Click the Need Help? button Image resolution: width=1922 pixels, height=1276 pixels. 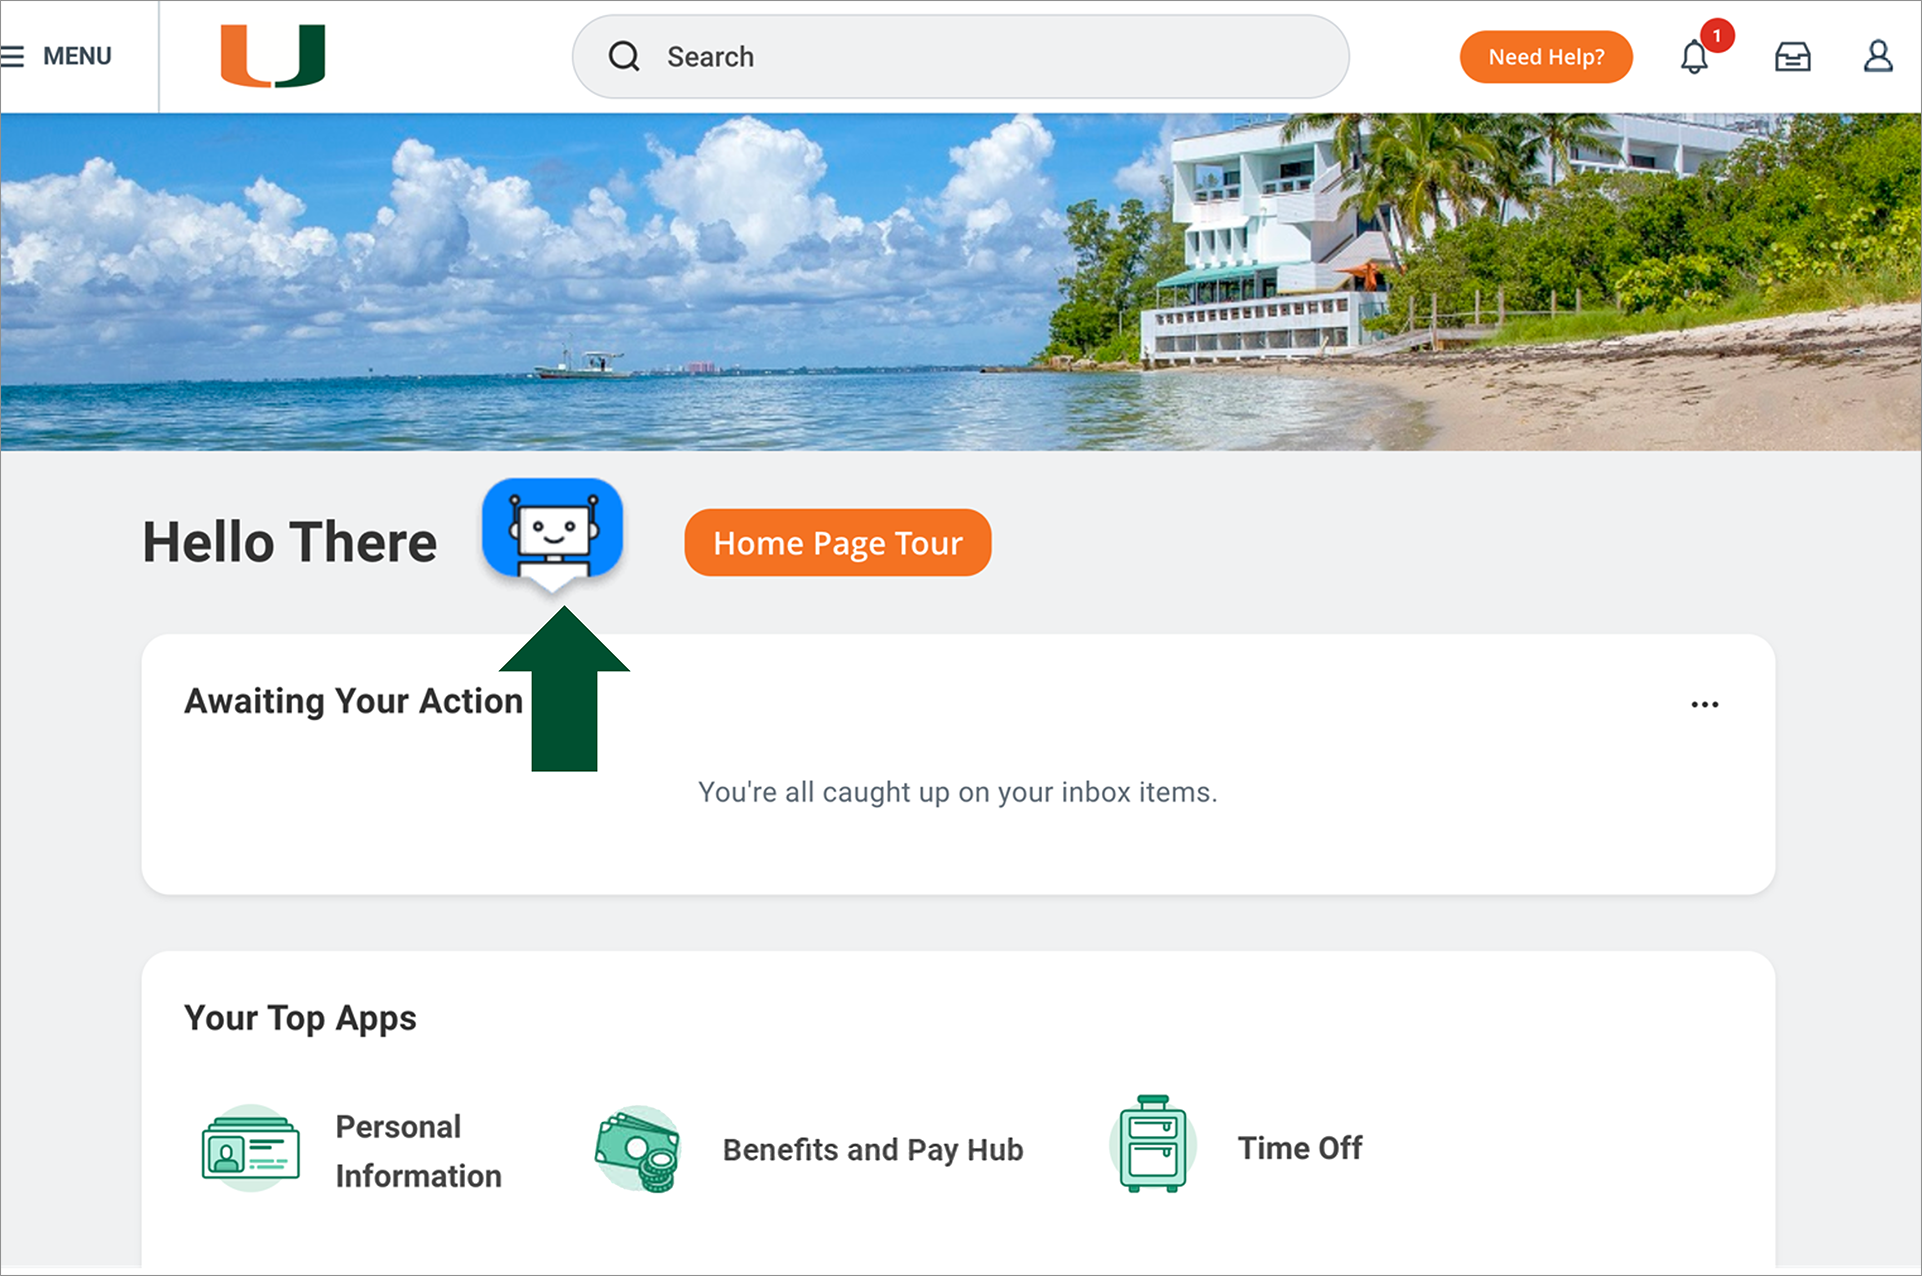pyautogui.click(x=1546, y=57)
